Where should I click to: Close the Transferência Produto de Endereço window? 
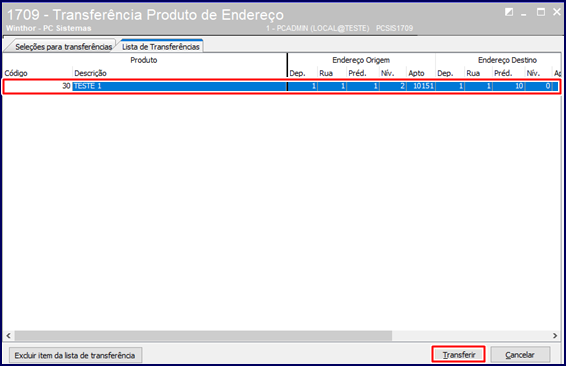coord(557,12)
